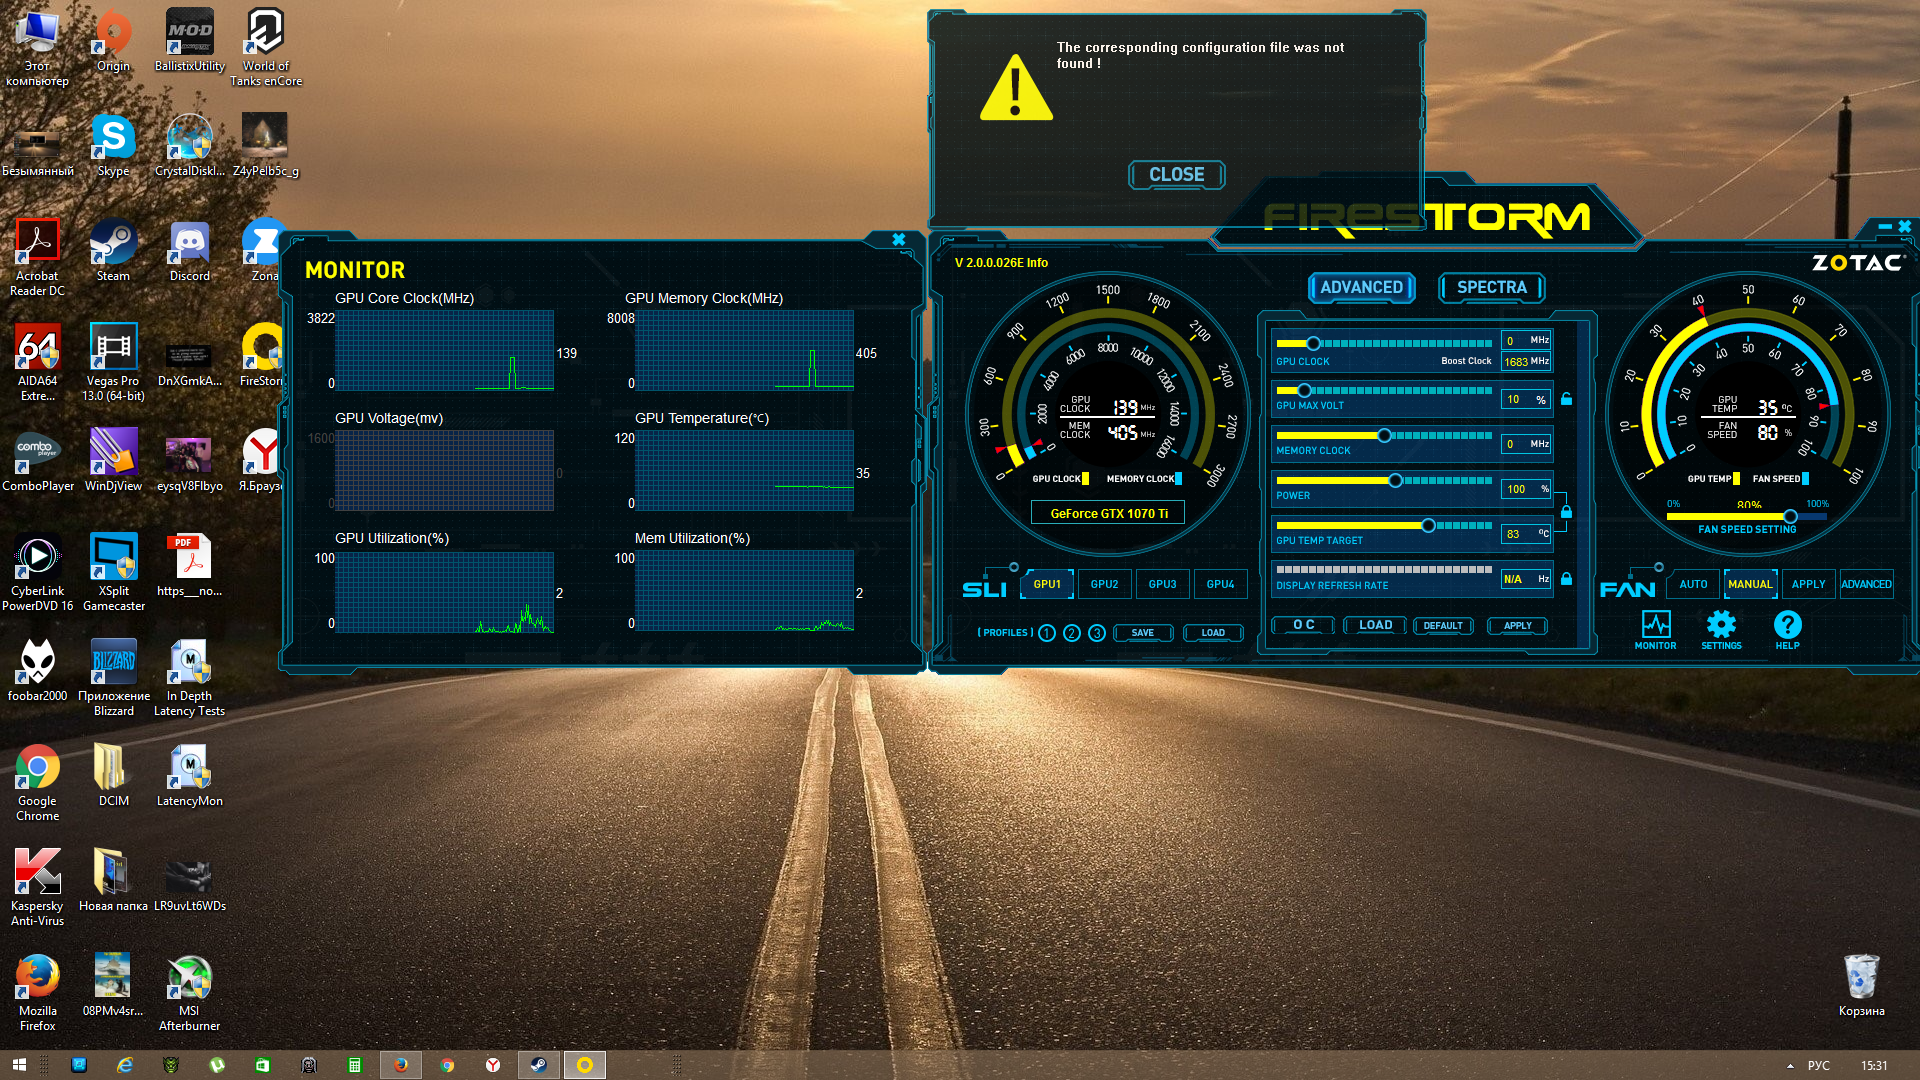1920x1080 pixels.
Task: Toggle the Power and Temp Target link lock
Action: pos(1567,511)
